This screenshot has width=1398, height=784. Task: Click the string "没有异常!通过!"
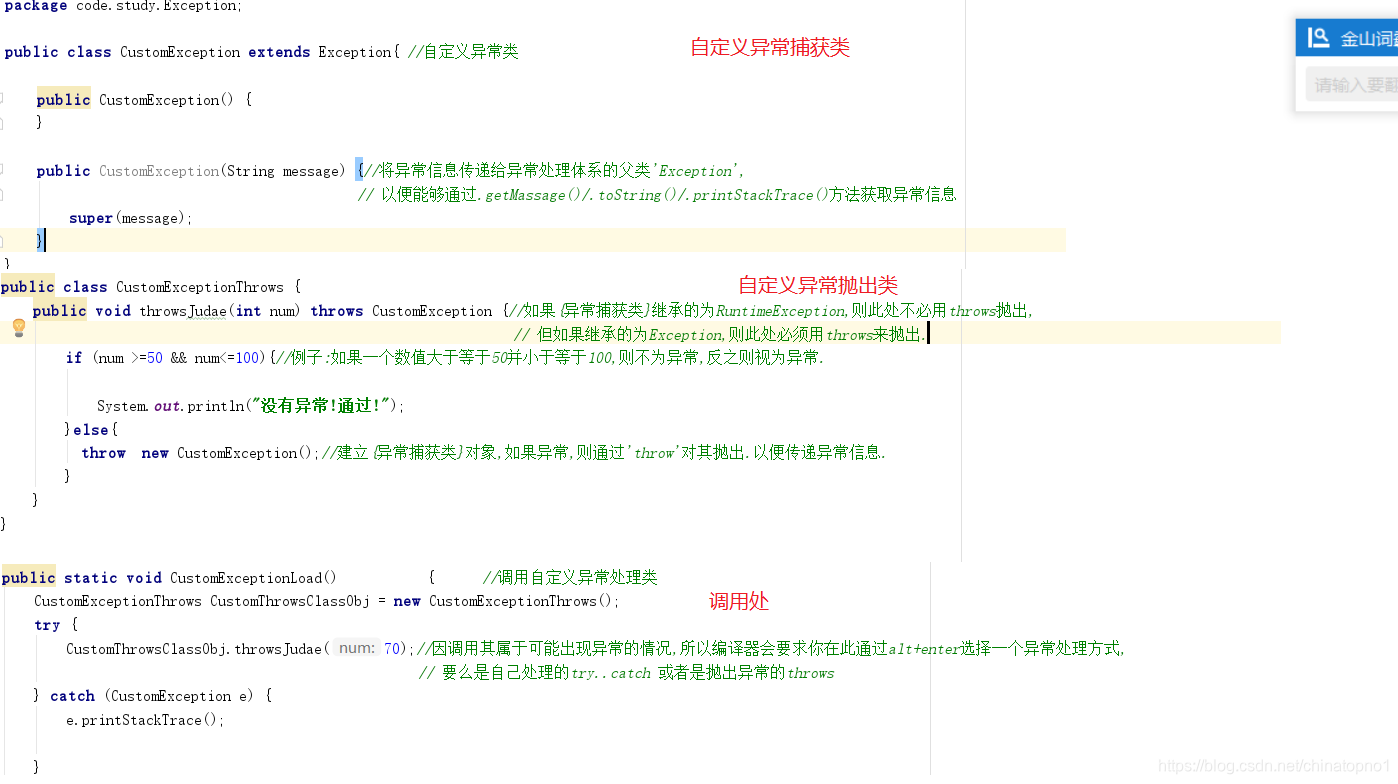[320, 406]
